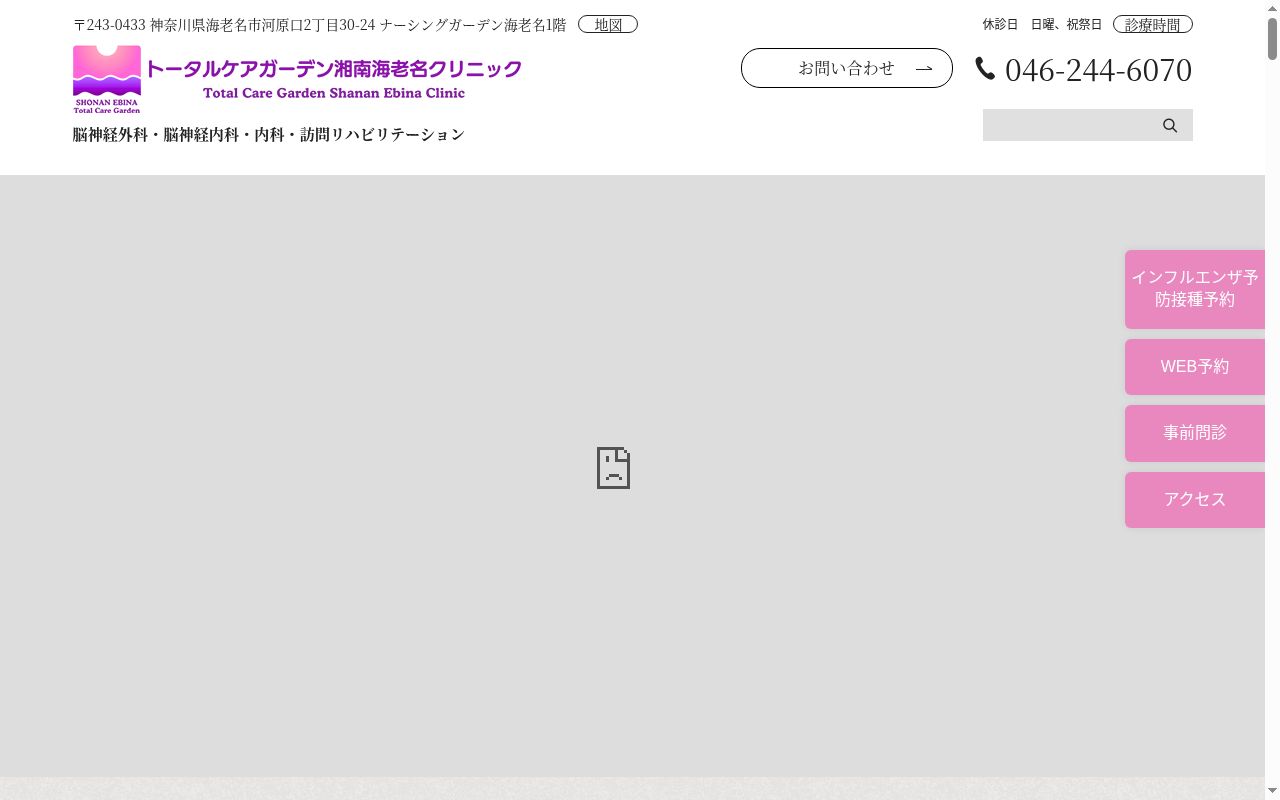Click the phone handset icon
The height and width of the screenshot is (800, 1280).
pos(985,68)
